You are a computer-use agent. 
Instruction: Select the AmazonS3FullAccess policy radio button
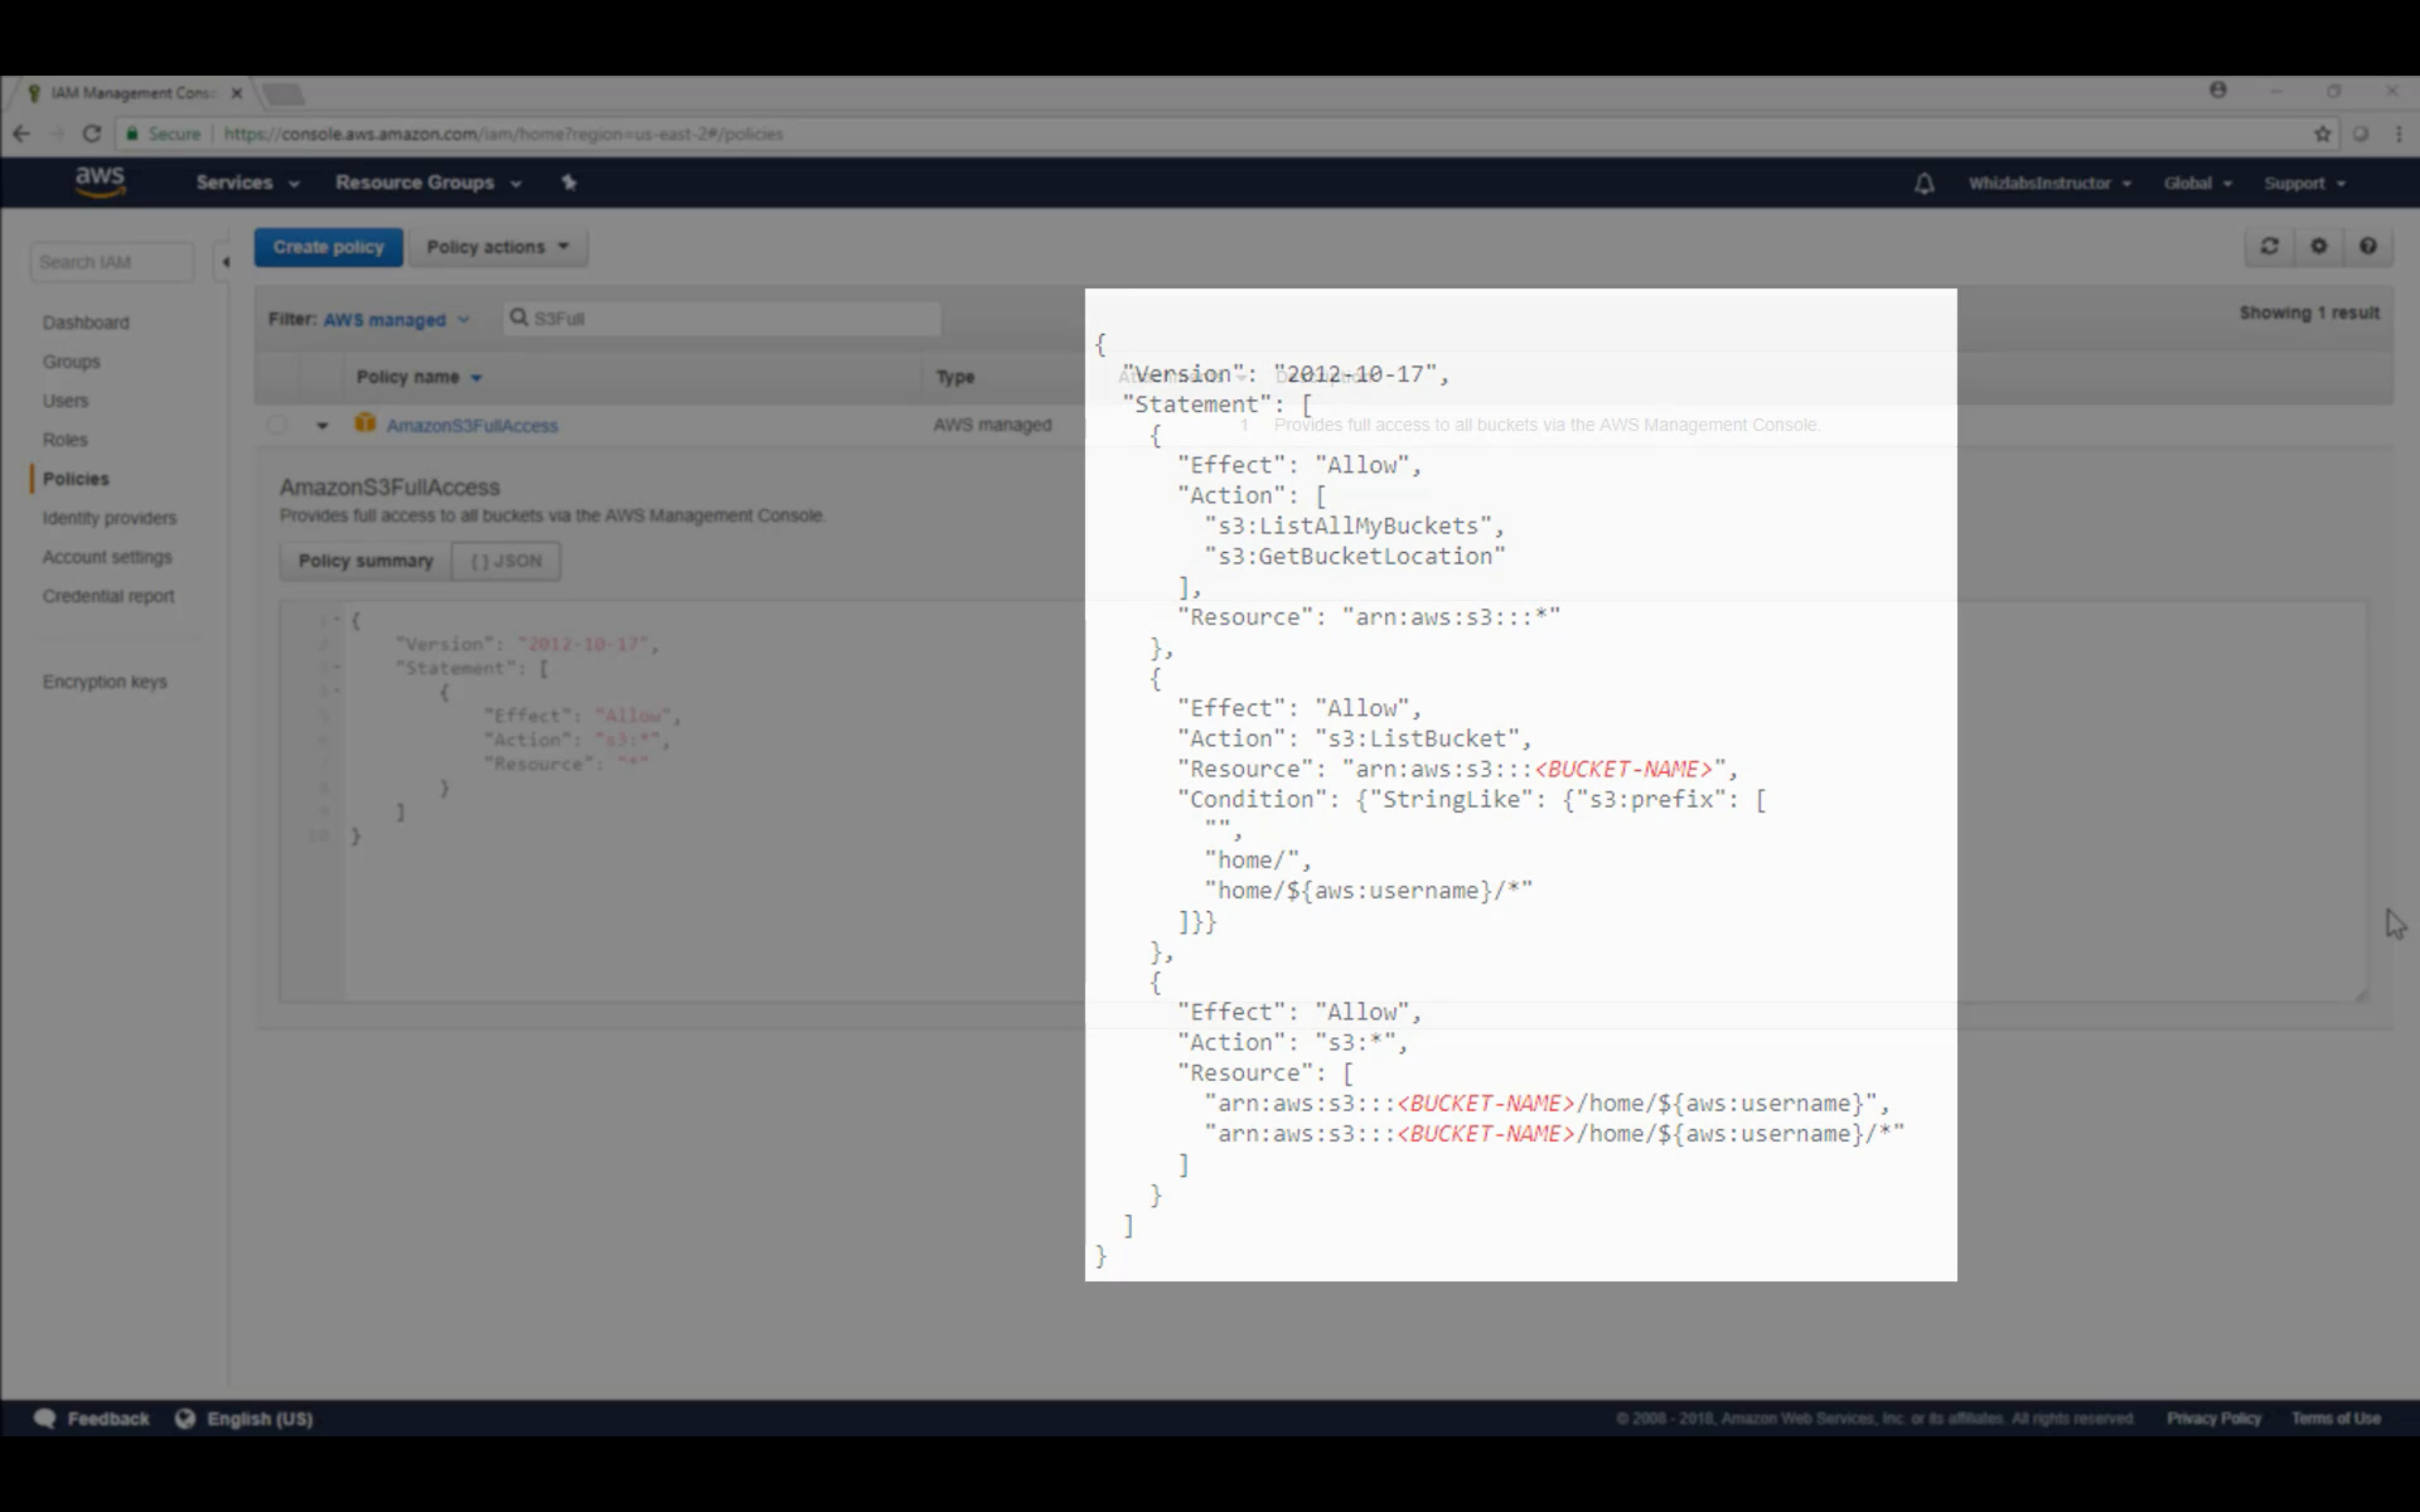pos(277,425)
